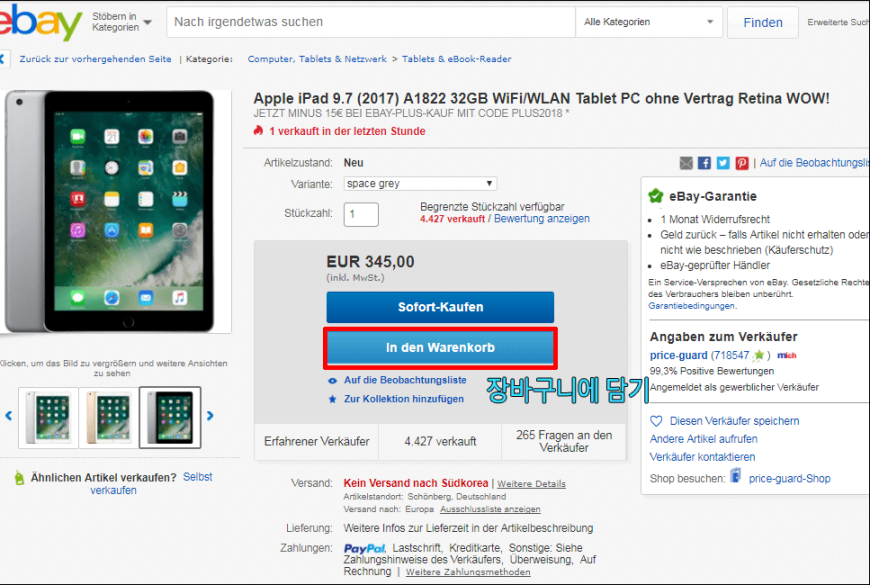Viewport: 870px width, 585px height.
Task: Open price-guard seller profile
Action: point(679,355)
